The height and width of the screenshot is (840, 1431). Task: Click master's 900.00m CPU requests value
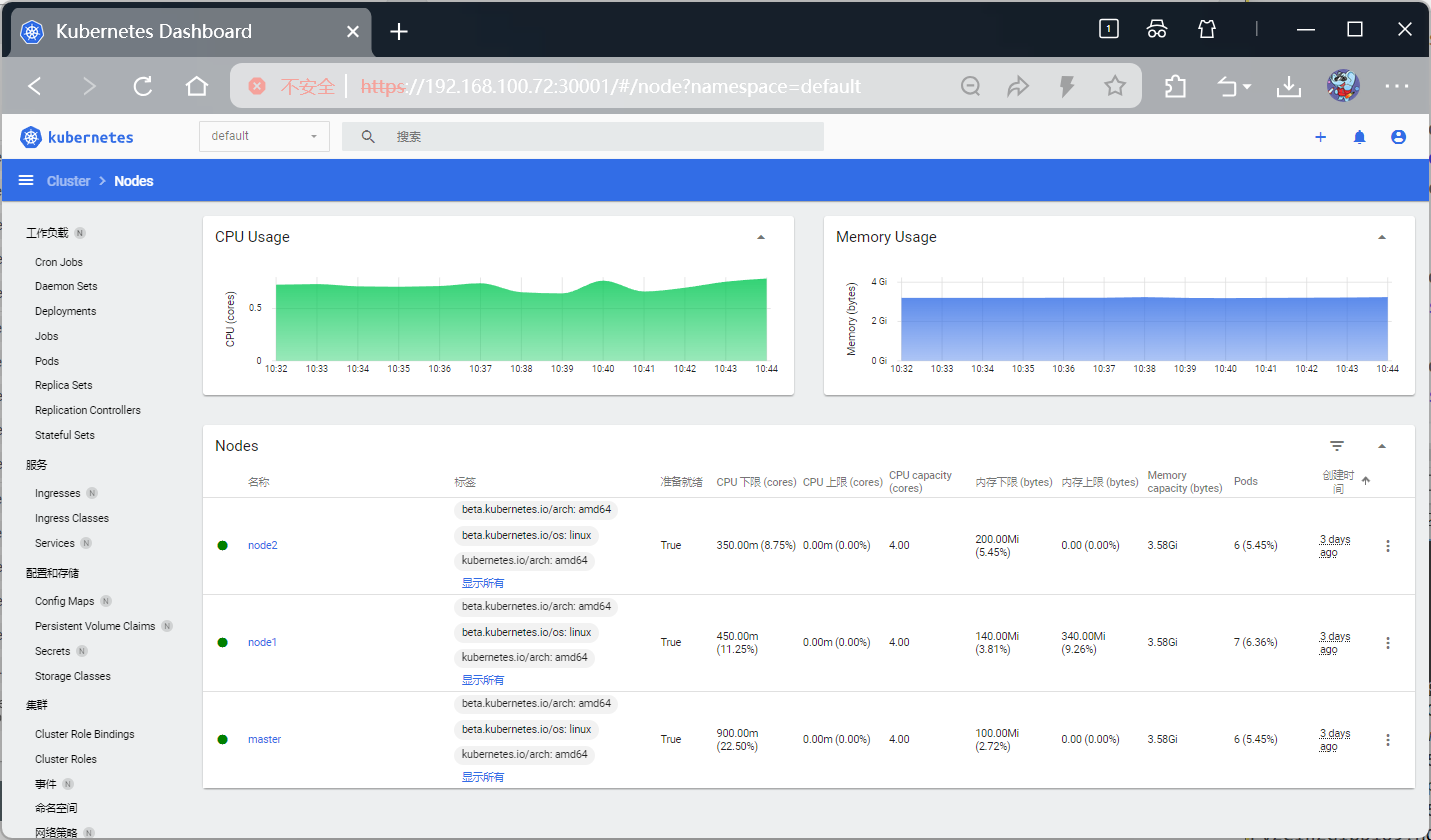[738, 739]
